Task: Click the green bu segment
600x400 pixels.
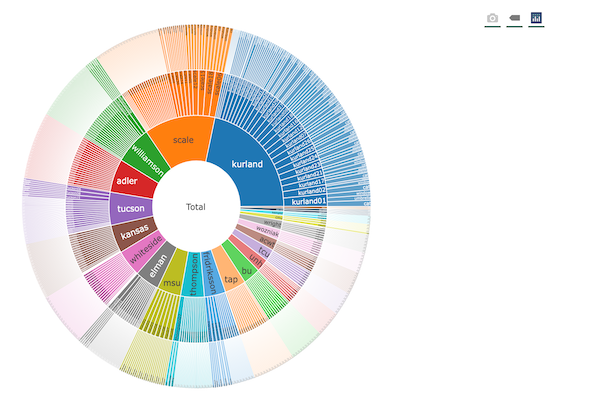Action: [246, 268]
